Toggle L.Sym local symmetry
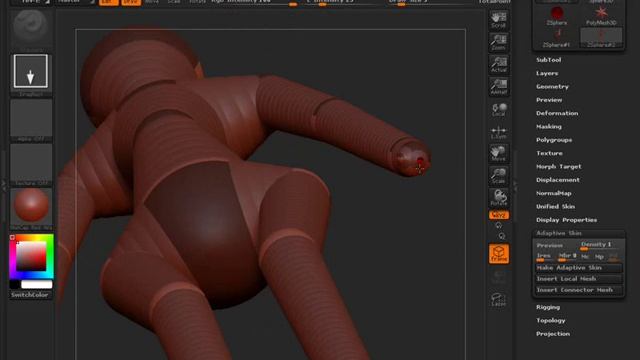Screen dimensions: 640x360 coord(498,132)
